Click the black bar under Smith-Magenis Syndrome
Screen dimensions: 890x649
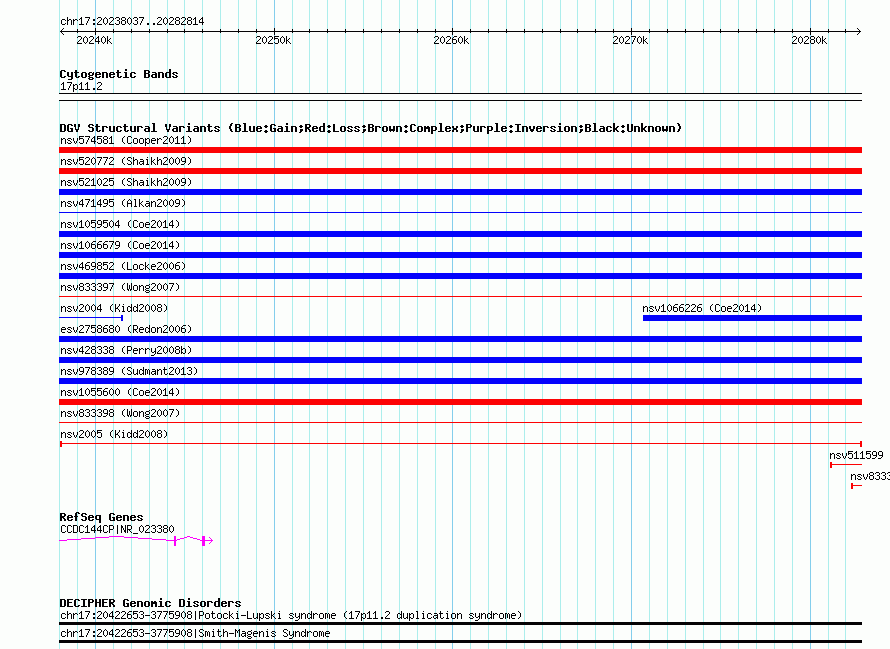tap(460, 642)
